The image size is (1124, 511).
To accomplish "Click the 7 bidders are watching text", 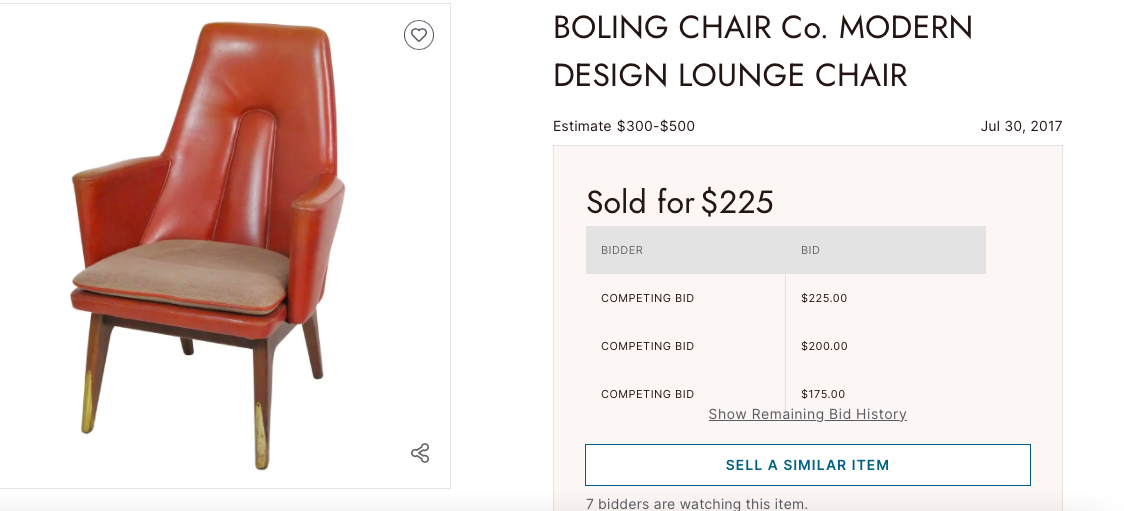I will (696, 504).
